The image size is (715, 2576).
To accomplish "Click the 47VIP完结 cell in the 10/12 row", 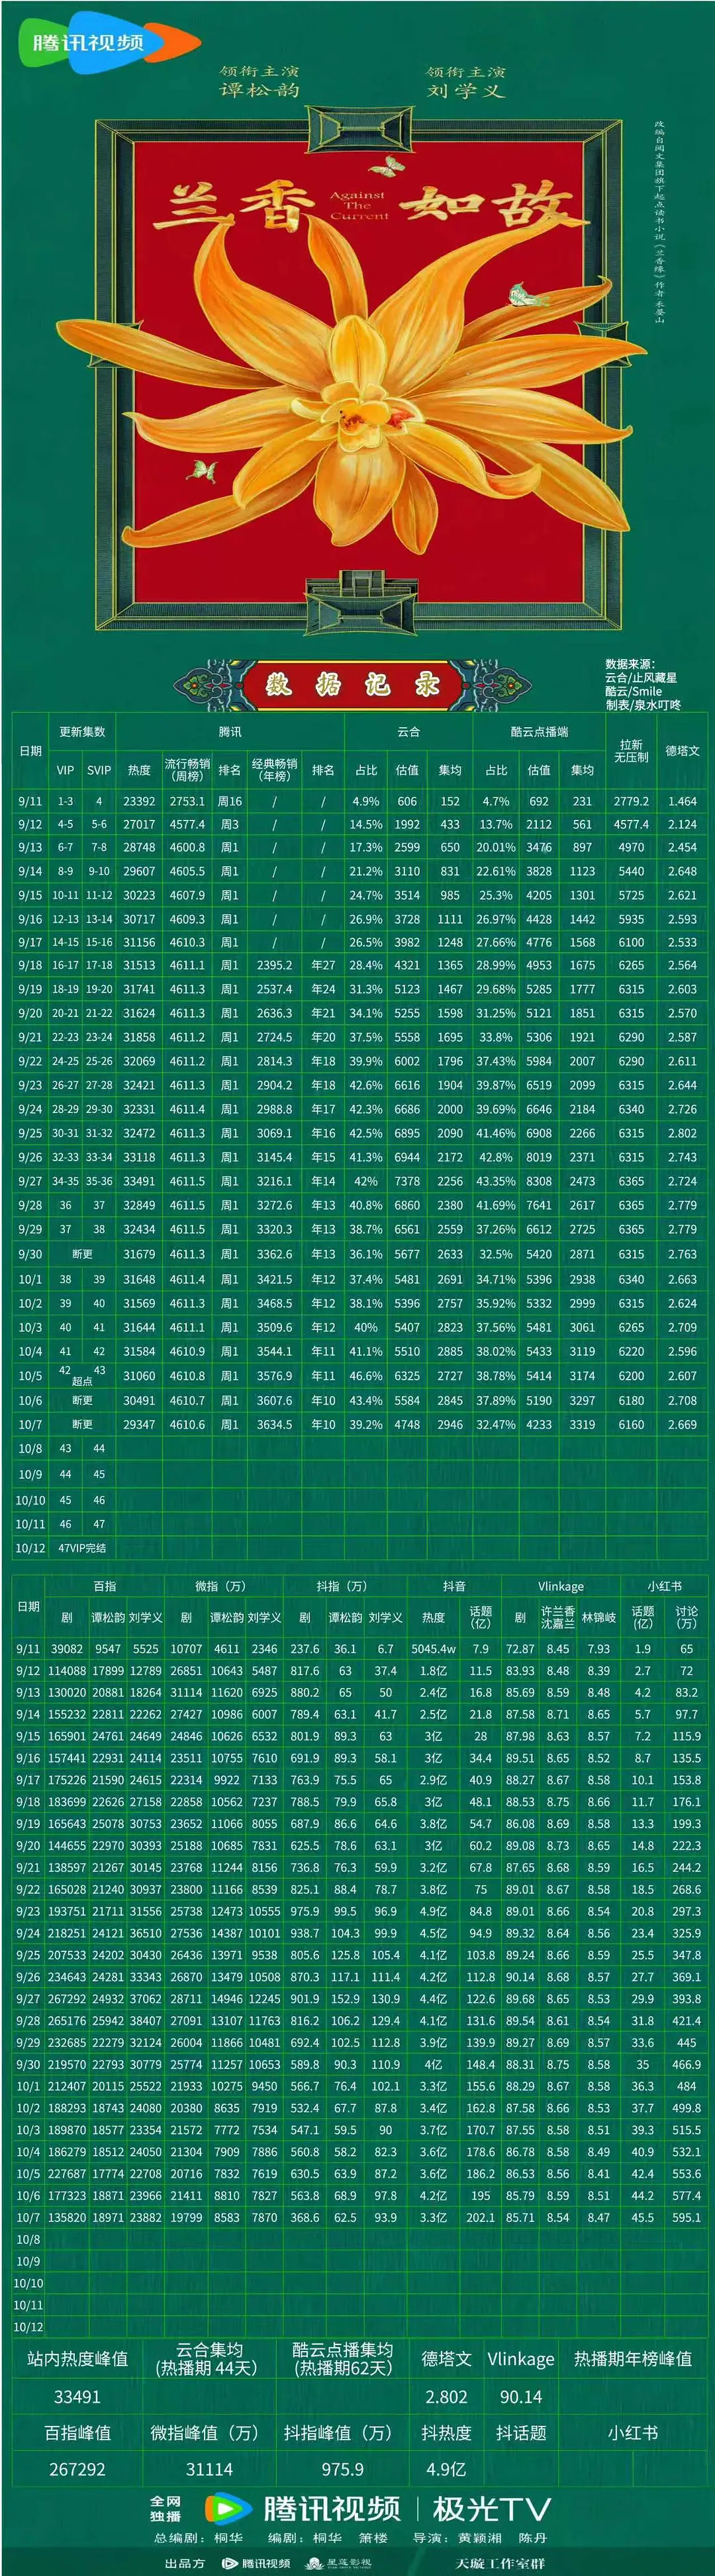I will (82, 1548).
